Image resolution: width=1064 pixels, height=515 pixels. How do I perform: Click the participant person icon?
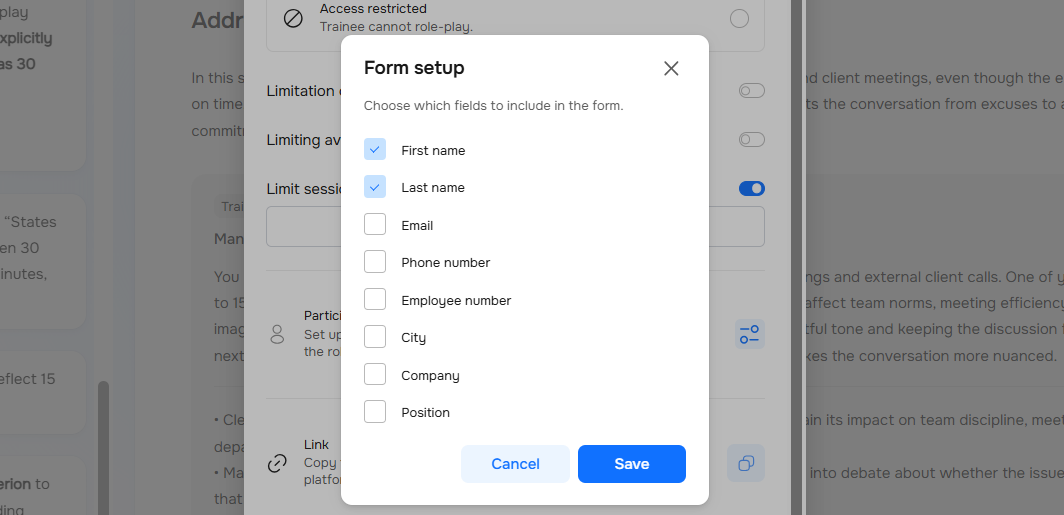click(x=277, y=334)
